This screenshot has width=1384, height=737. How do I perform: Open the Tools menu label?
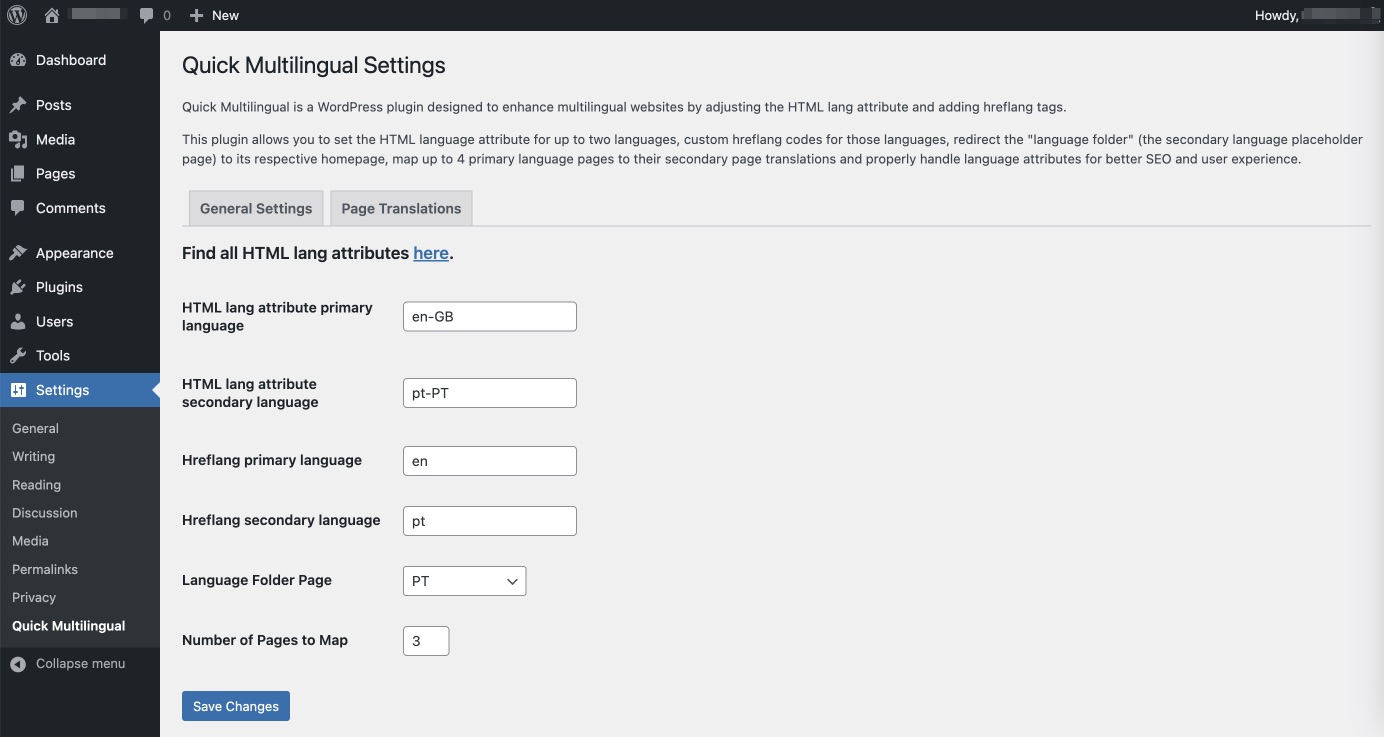(x=53, y=356)
